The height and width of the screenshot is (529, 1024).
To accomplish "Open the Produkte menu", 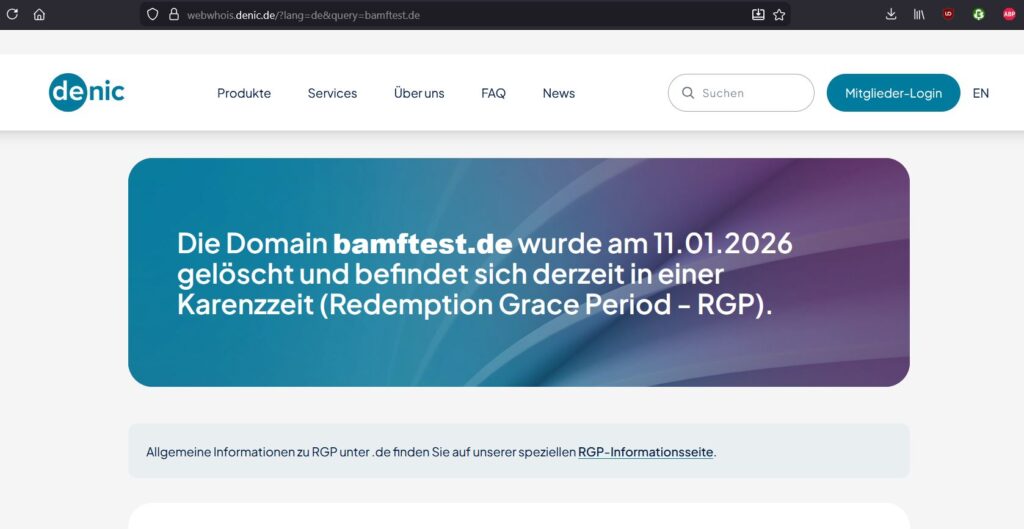I will point(244,93).
